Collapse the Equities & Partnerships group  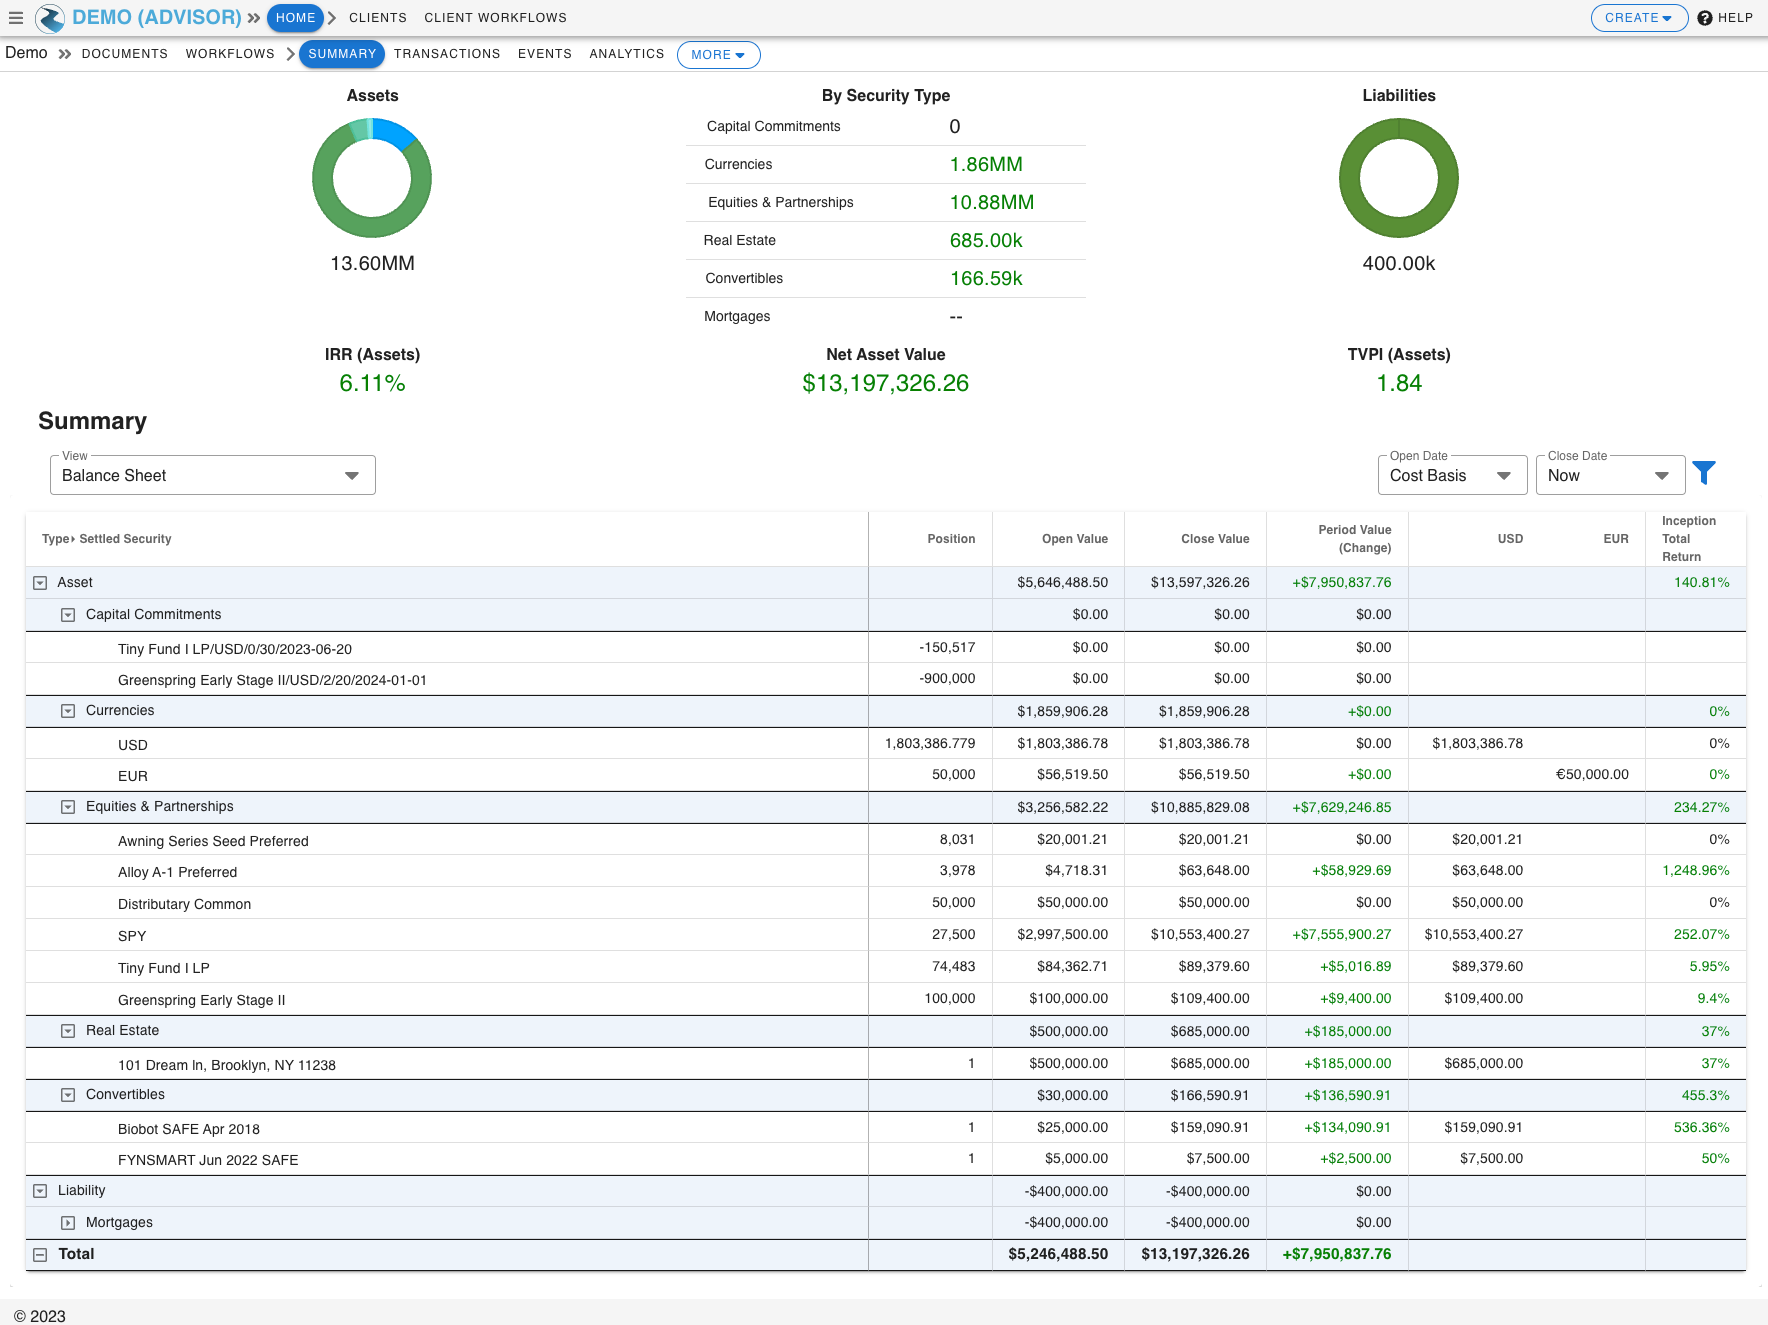(68, 807)
